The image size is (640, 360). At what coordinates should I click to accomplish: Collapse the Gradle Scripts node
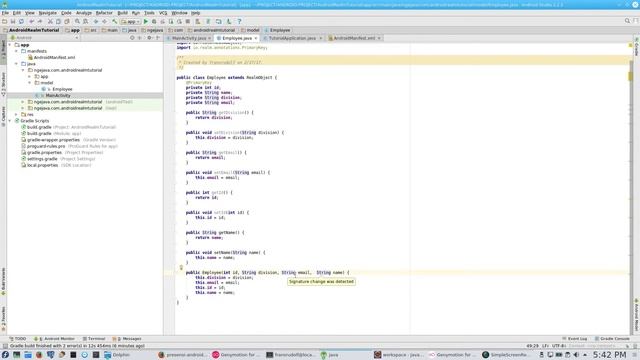pyautogui.click(x=10, y=121)
